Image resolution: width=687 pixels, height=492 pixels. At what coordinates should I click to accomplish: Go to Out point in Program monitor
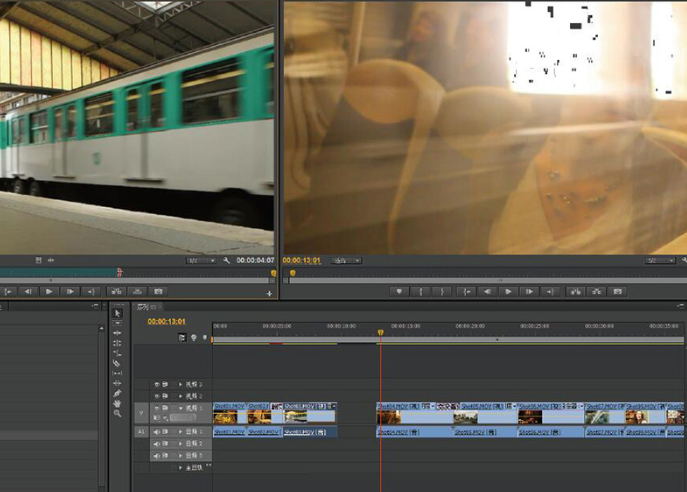pyautogui.click(x=550, y=291)
